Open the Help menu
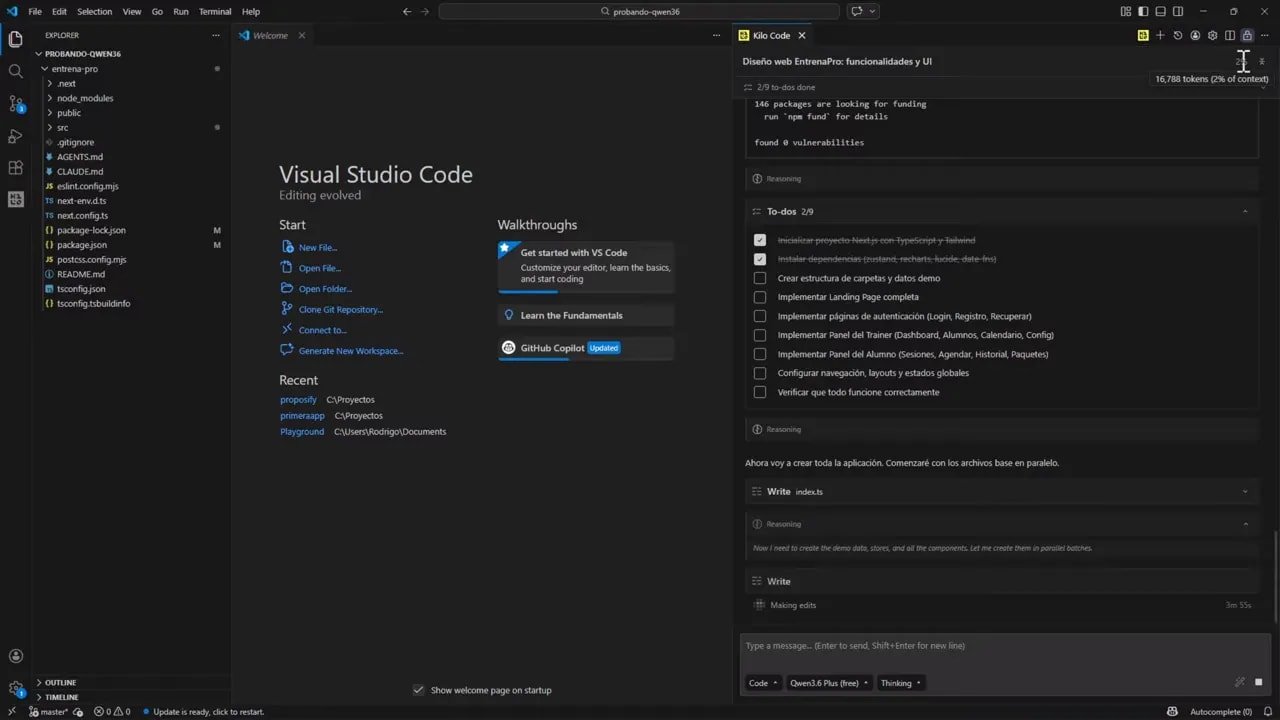 click(x=251, y=11)
